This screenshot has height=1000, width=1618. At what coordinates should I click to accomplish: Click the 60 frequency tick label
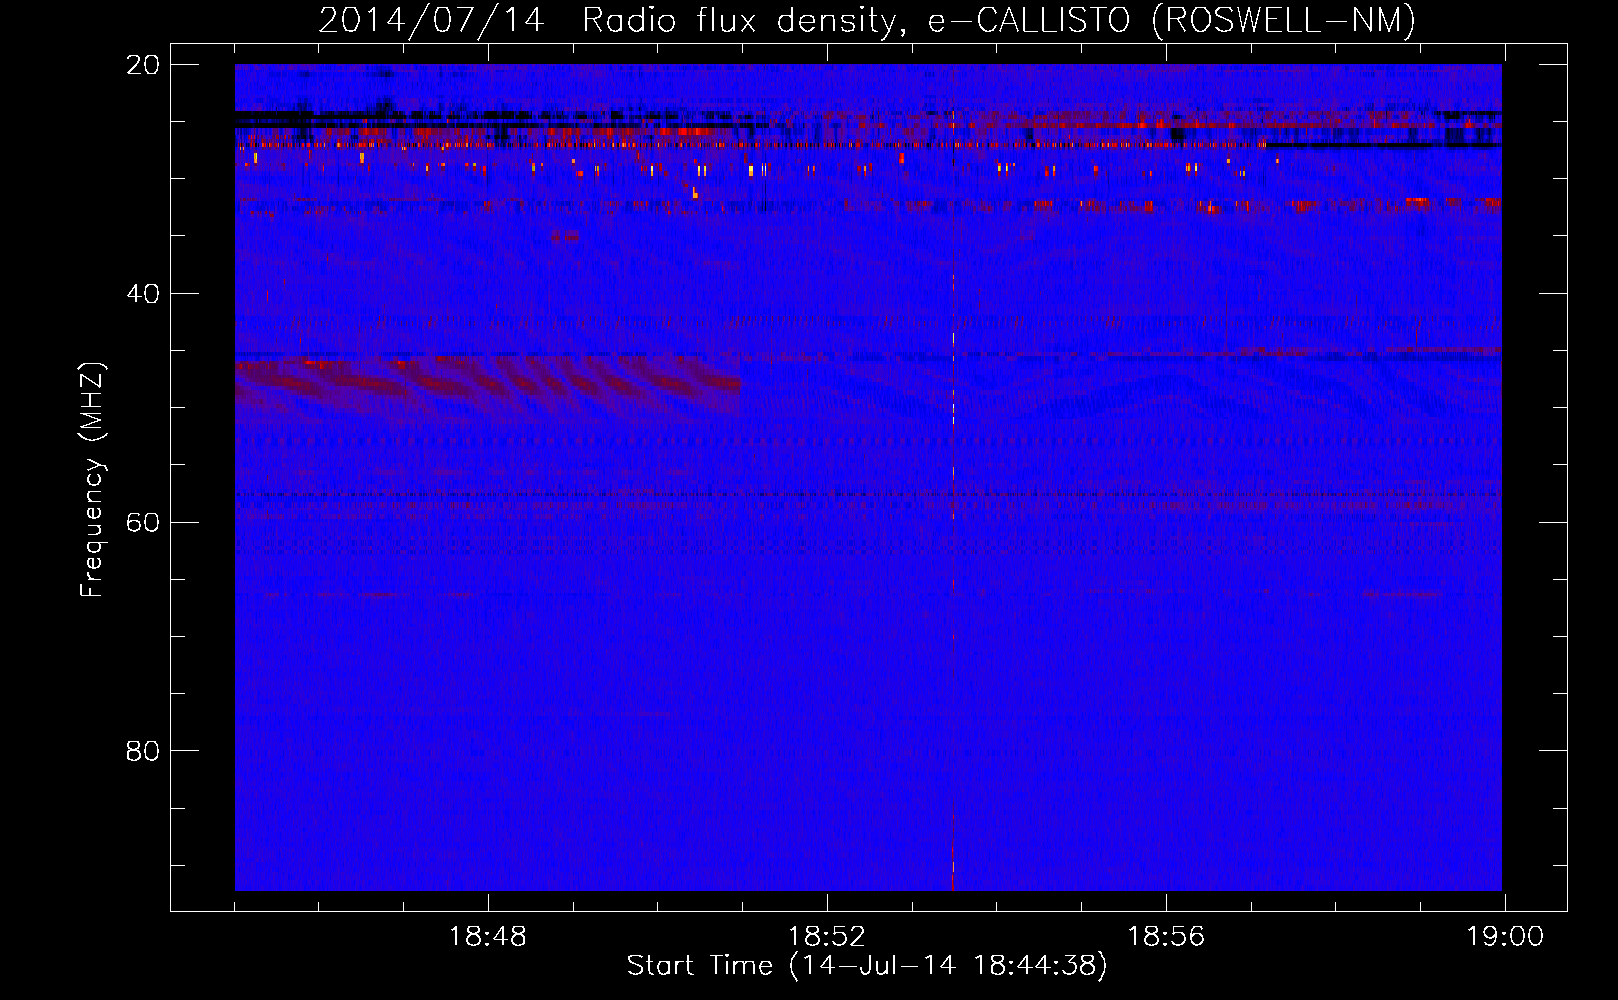click(143, 522)
